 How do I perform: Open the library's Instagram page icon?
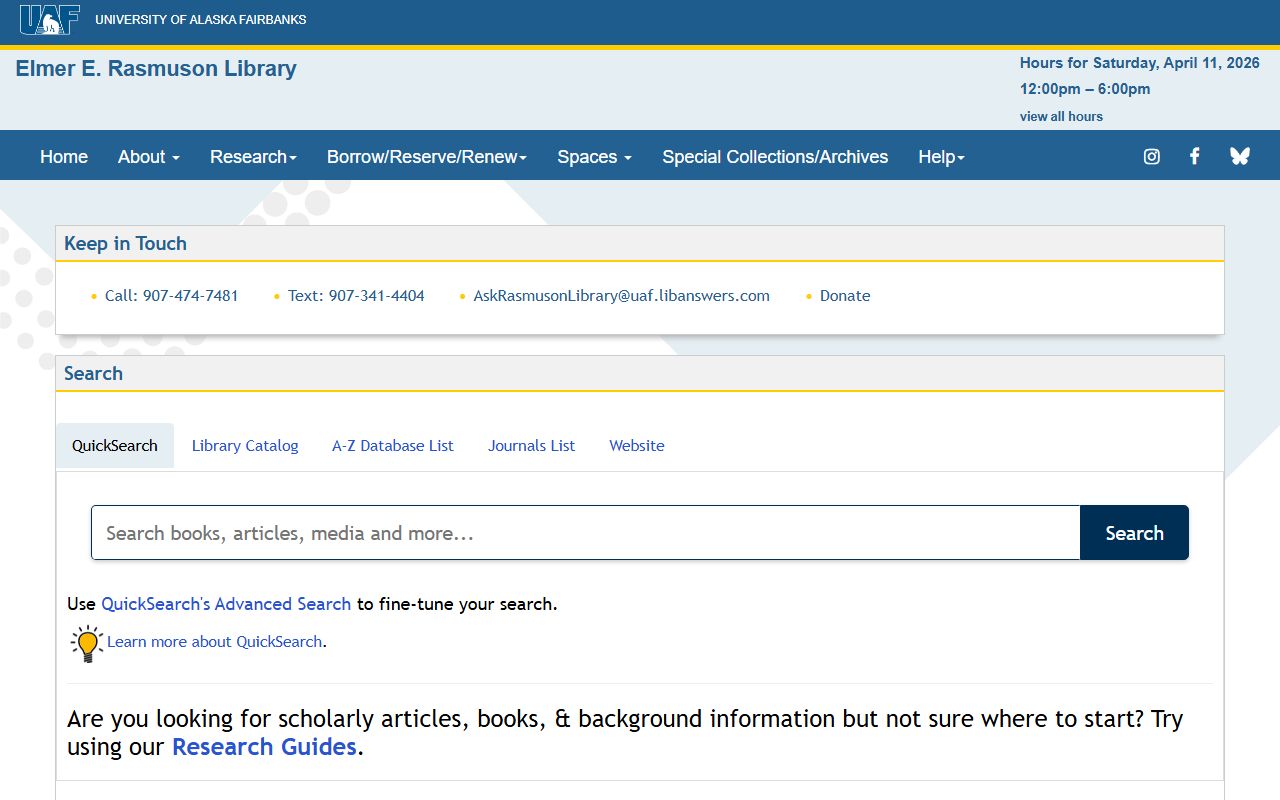click(1152, 156)
